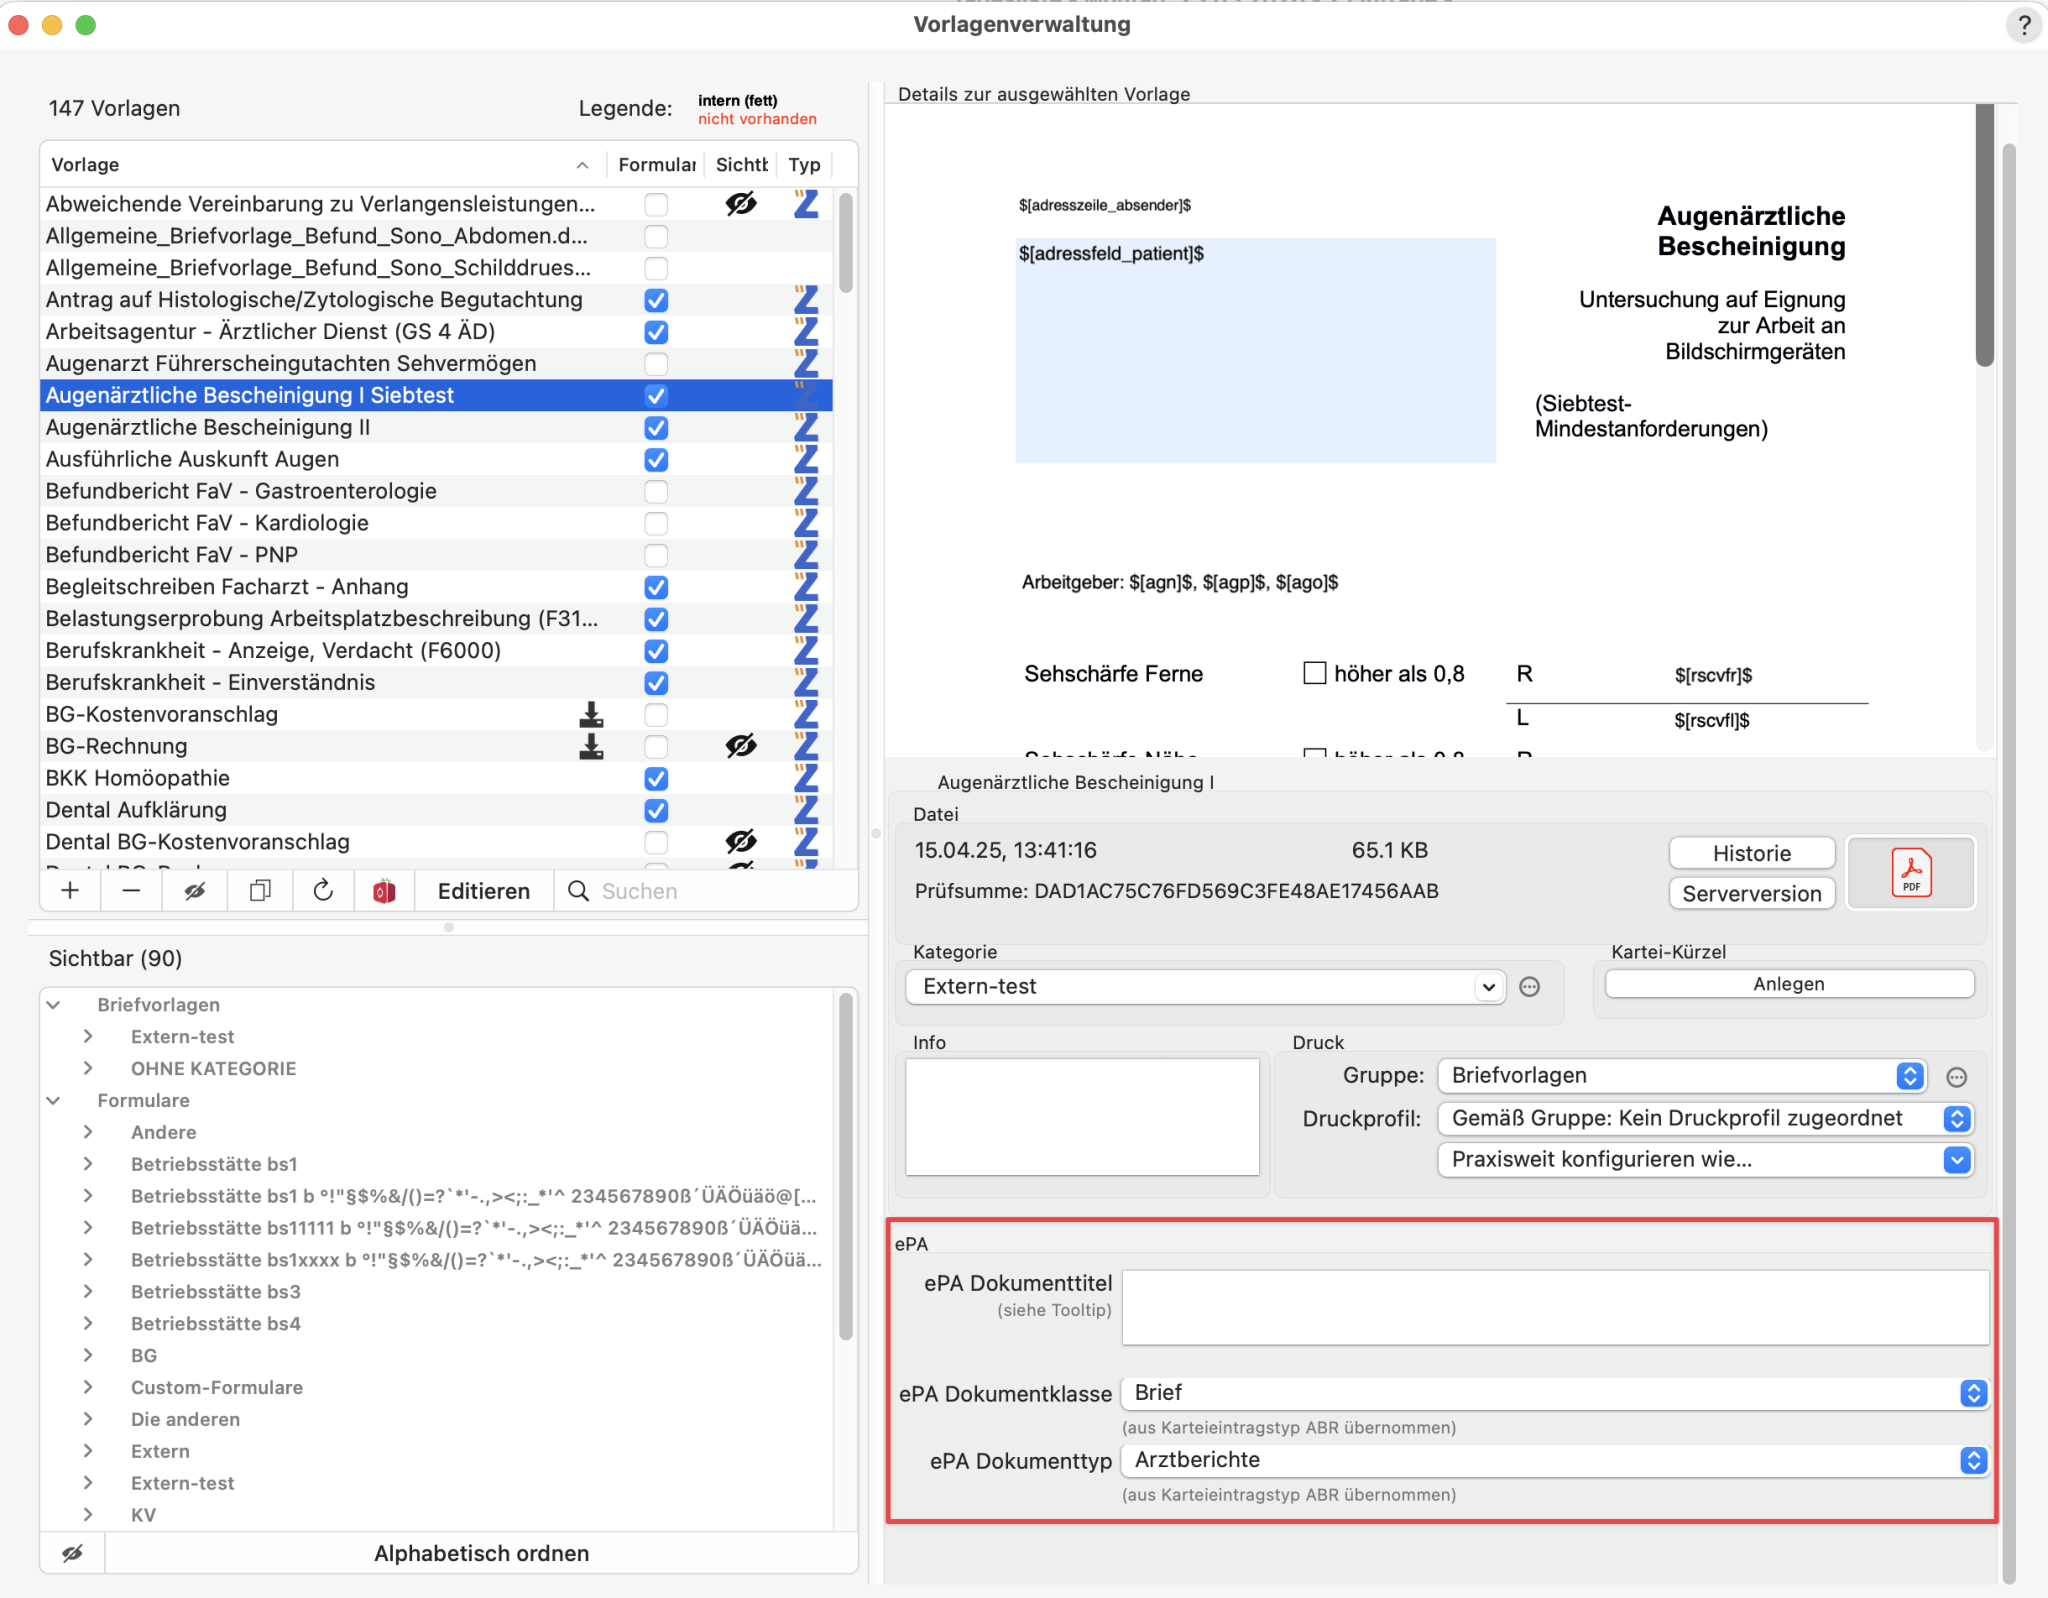The image size is (2048, 1598).
Task: Click the document preview vertical scrollbar
Action: pos(1985,236)
